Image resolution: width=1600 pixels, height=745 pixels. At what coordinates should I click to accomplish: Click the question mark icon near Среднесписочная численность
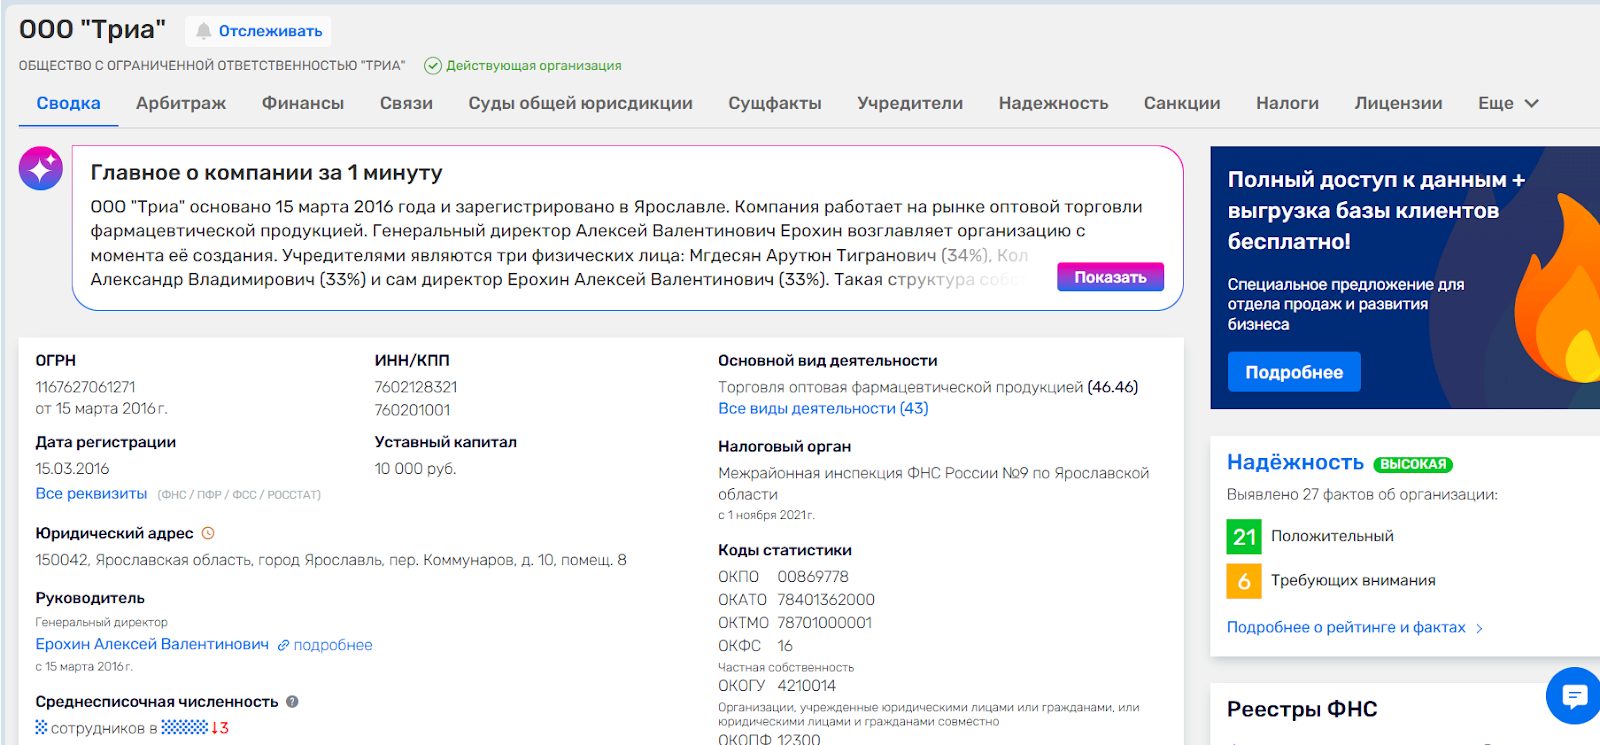click(x=292, y=702)
